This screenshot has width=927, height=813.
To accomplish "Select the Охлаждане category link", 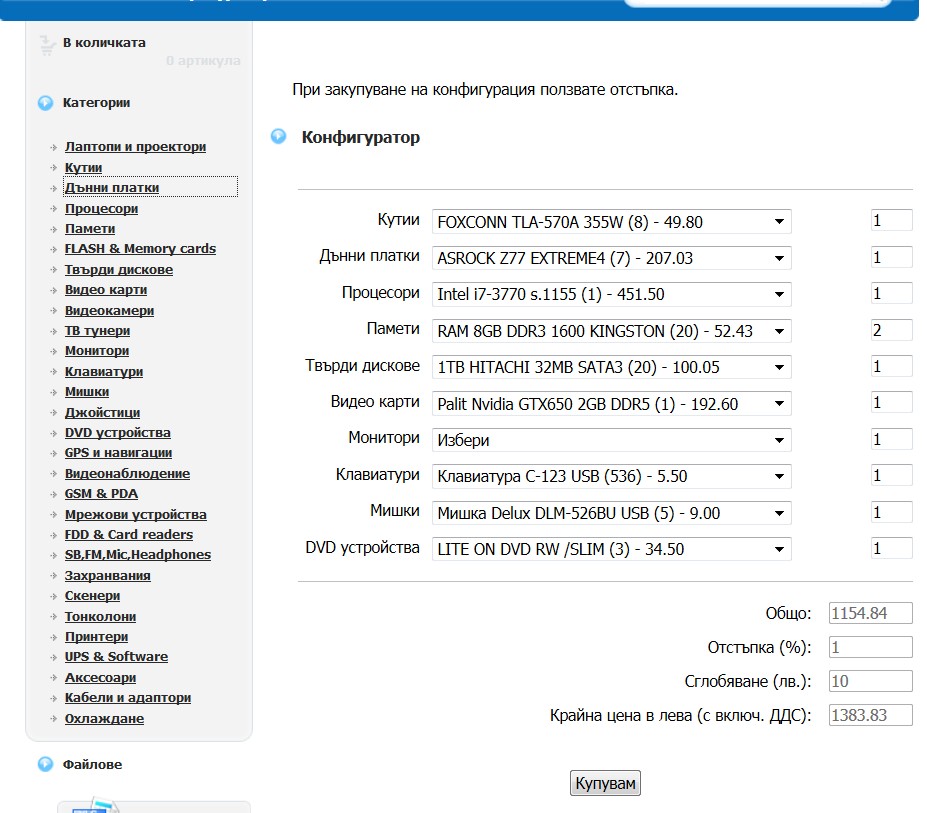I will [104, 719].
